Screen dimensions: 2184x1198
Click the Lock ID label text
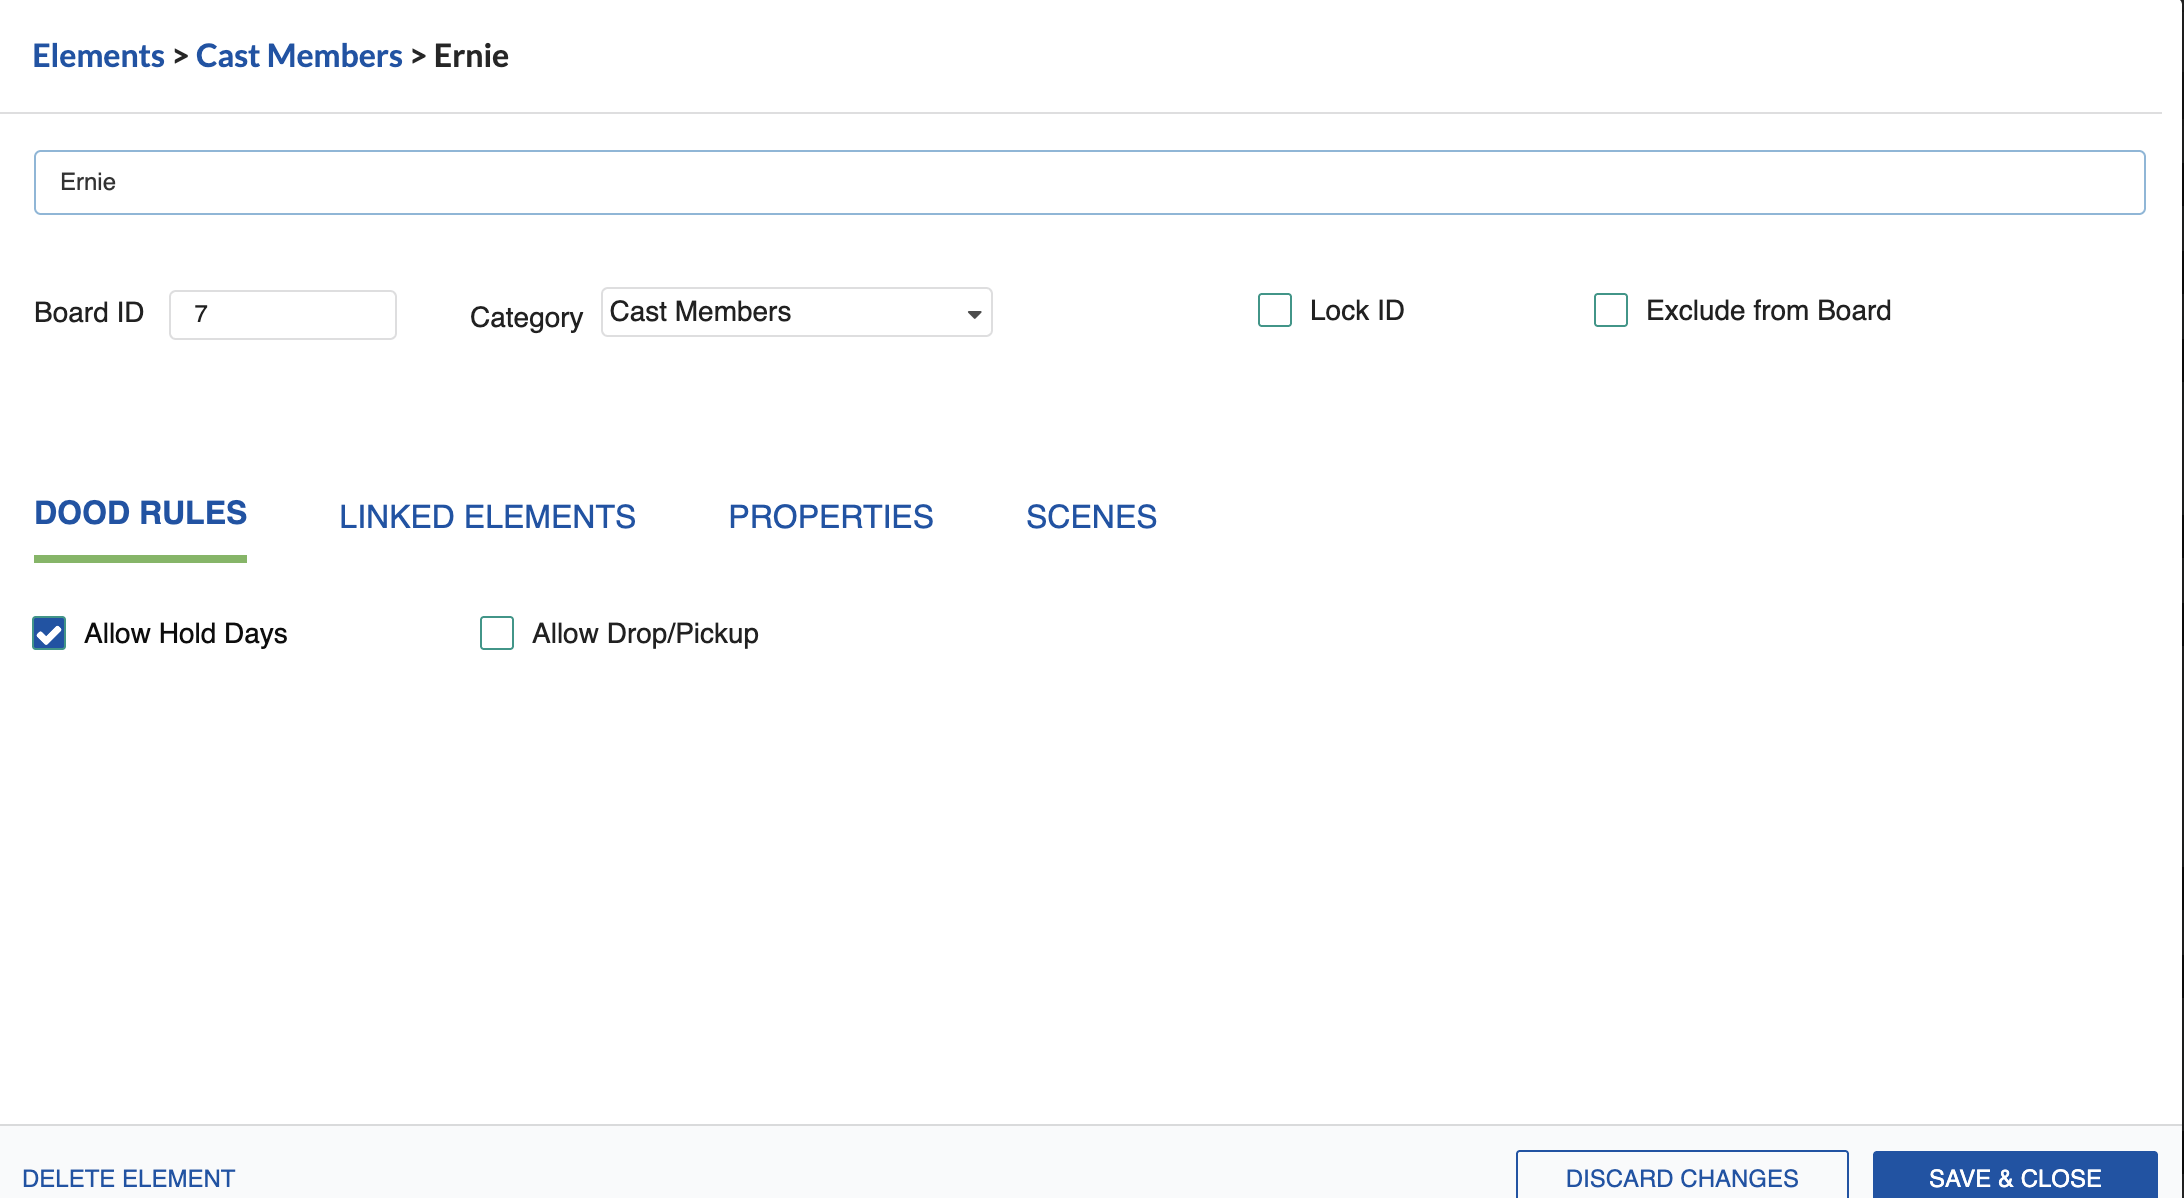click(1356, 310)
